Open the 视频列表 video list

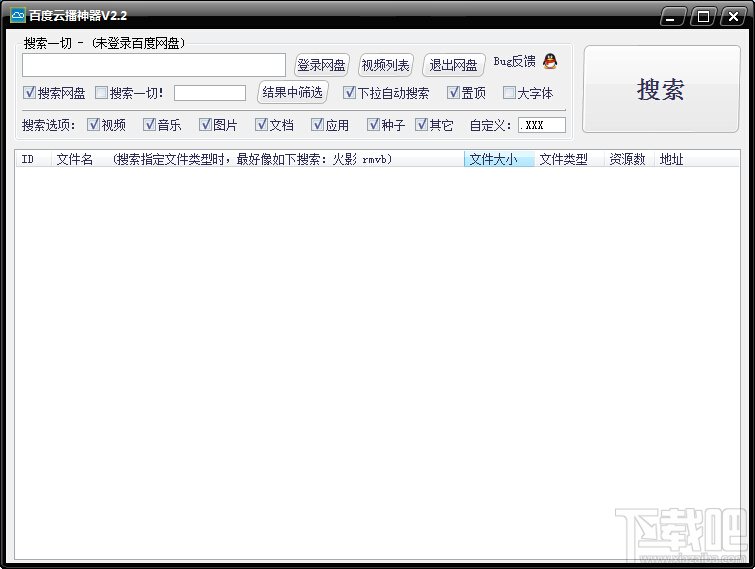385,65
